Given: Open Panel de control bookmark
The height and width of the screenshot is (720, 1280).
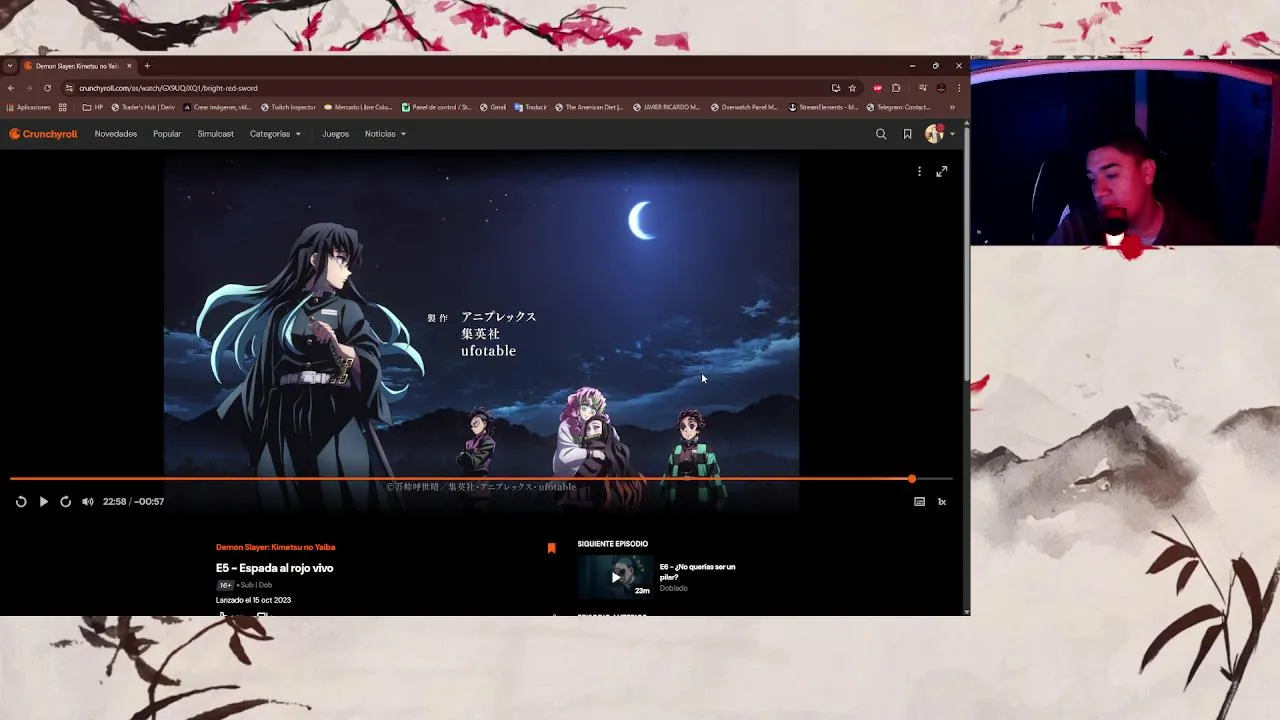Looking at the screenshot, I should click(436, 107).
